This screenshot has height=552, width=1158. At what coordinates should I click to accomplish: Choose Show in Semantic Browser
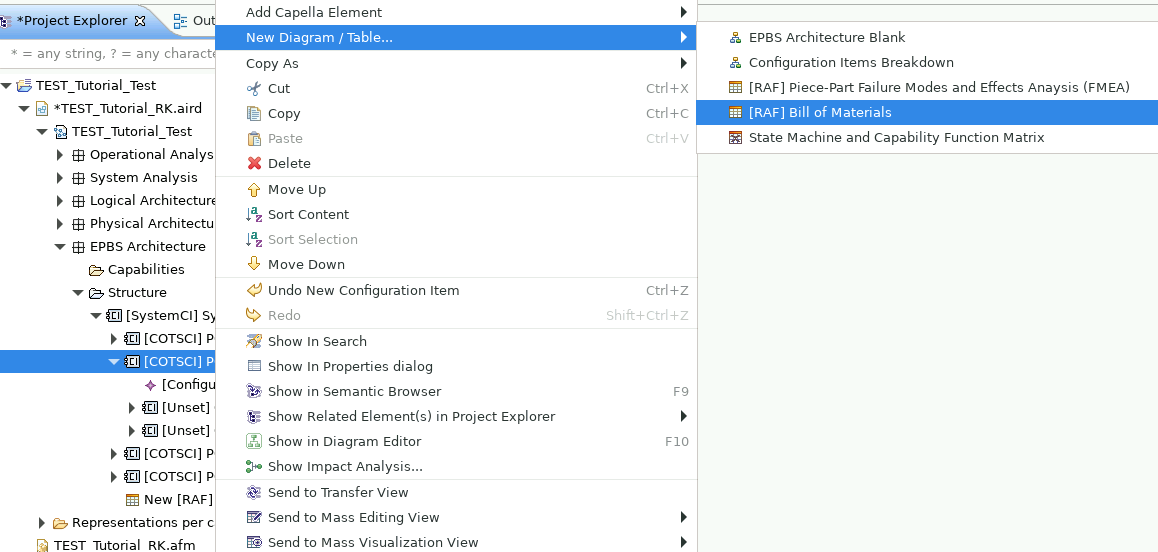456,392
